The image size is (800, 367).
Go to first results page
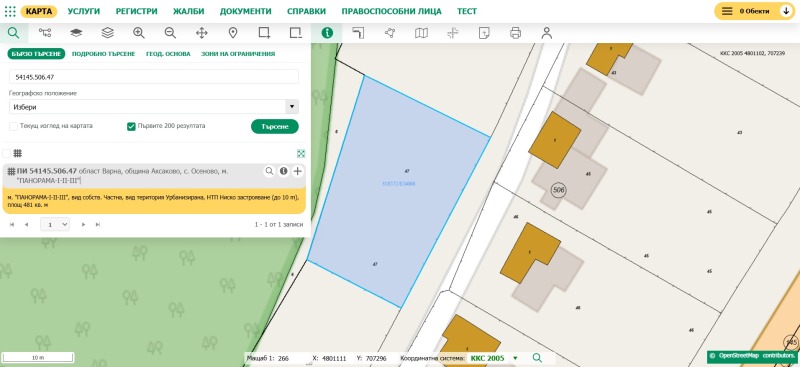click(12, 224)
